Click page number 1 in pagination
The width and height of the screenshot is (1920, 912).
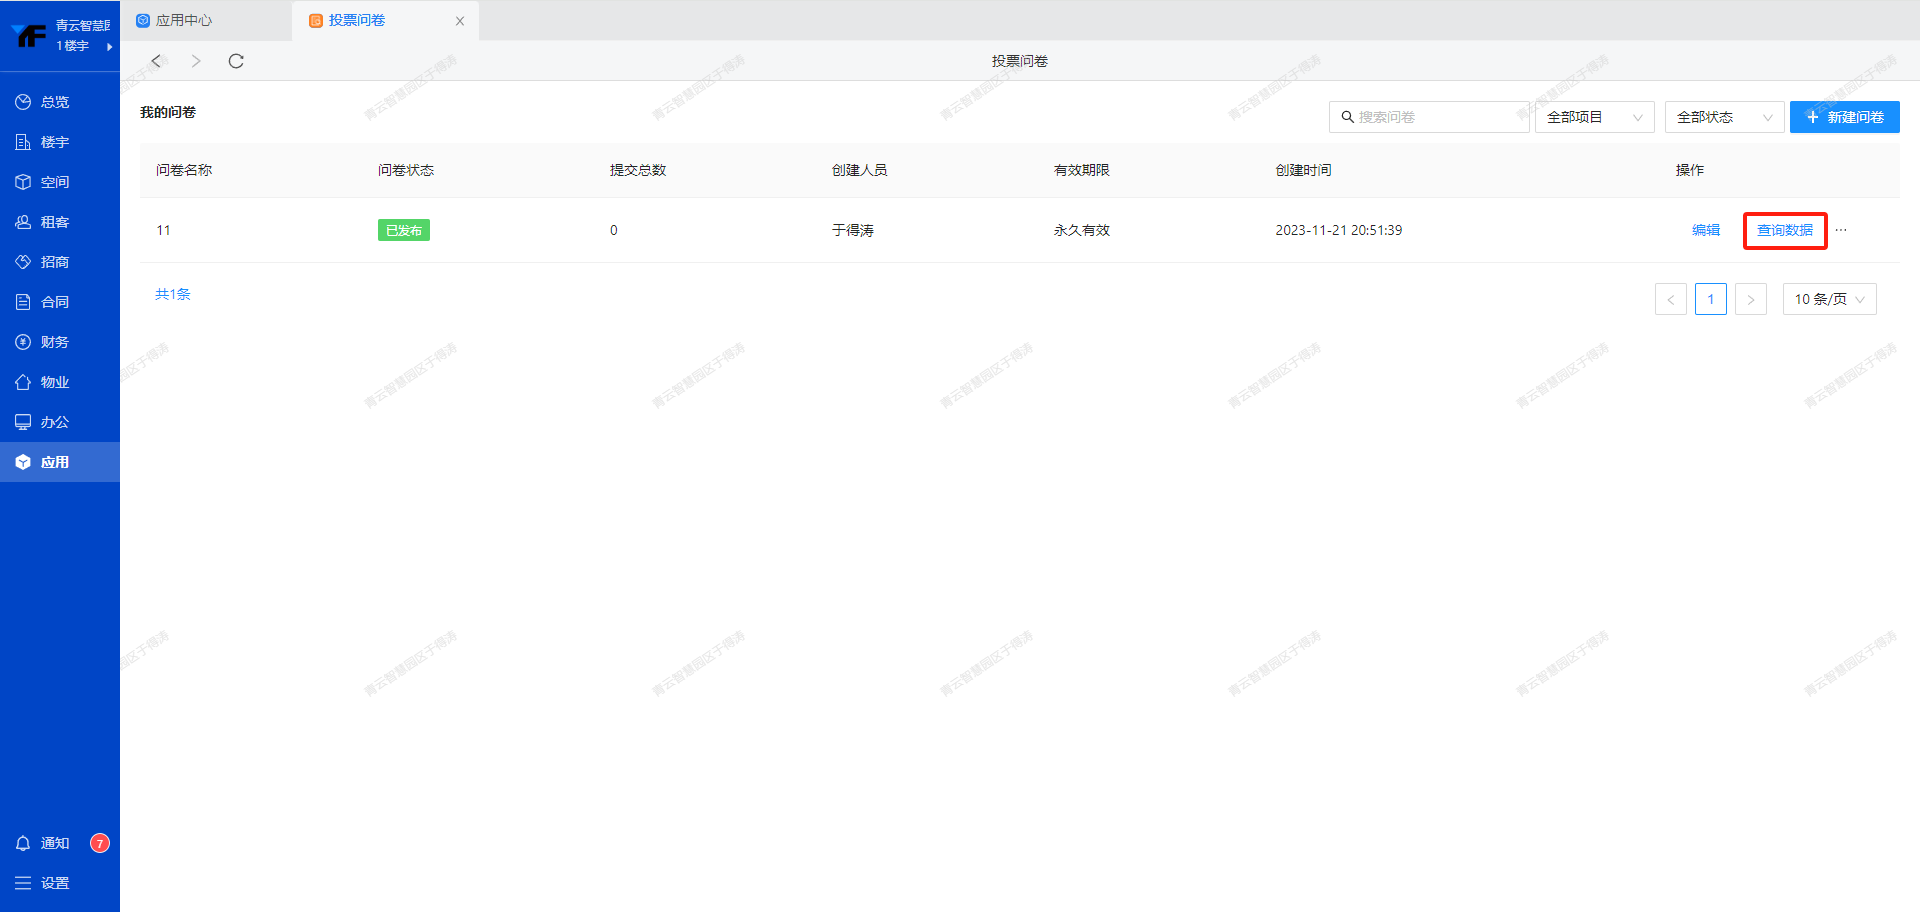pos(1710,299)
